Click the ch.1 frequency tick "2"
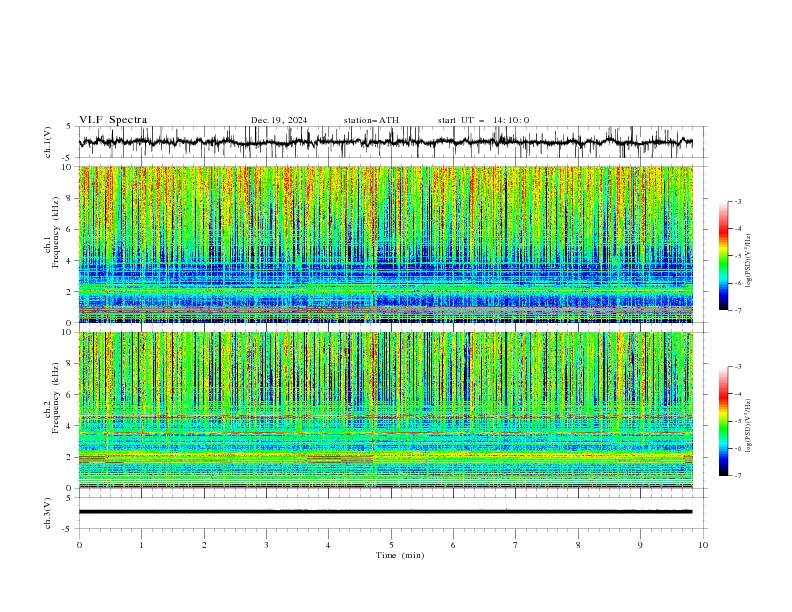The image size is (792, 612). coord(70,292)
